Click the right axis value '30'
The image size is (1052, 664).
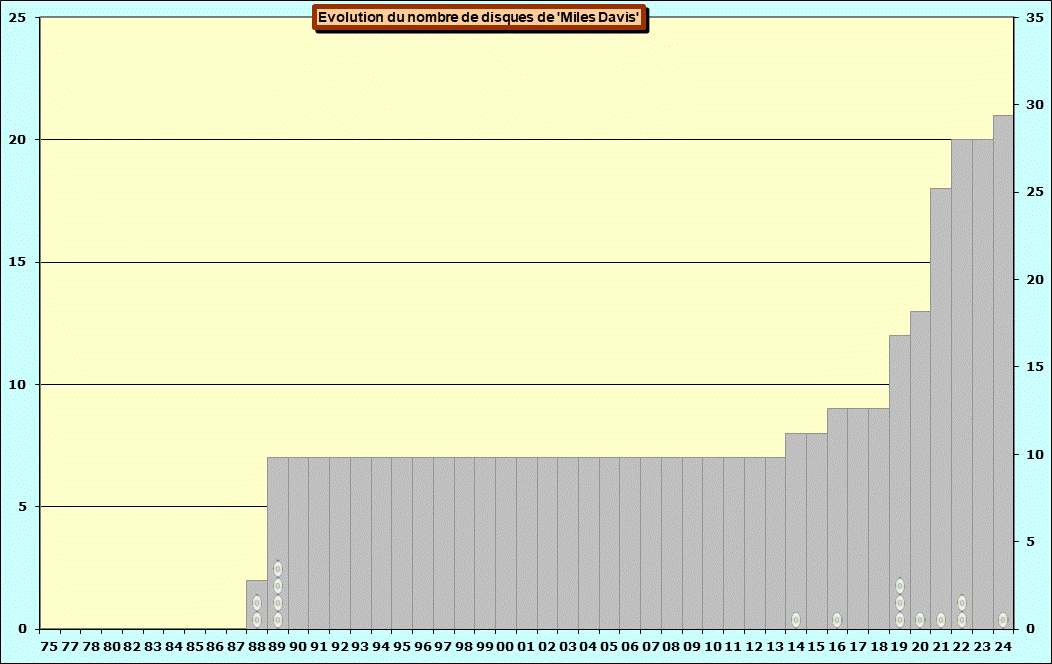[x=1034, y=105]
